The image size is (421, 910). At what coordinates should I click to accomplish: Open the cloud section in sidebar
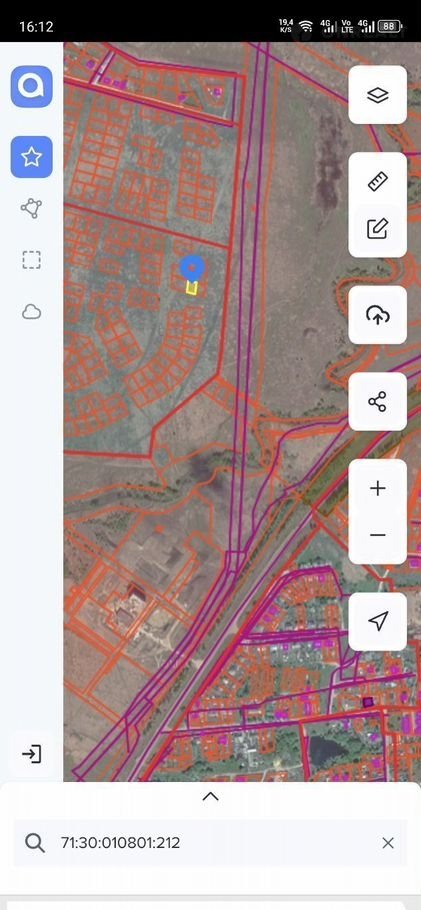31,312
